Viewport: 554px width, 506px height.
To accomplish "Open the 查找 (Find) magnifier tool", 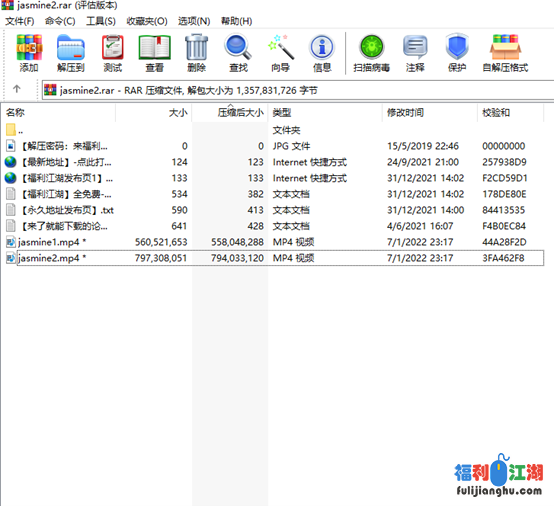I will pos(238,53).
